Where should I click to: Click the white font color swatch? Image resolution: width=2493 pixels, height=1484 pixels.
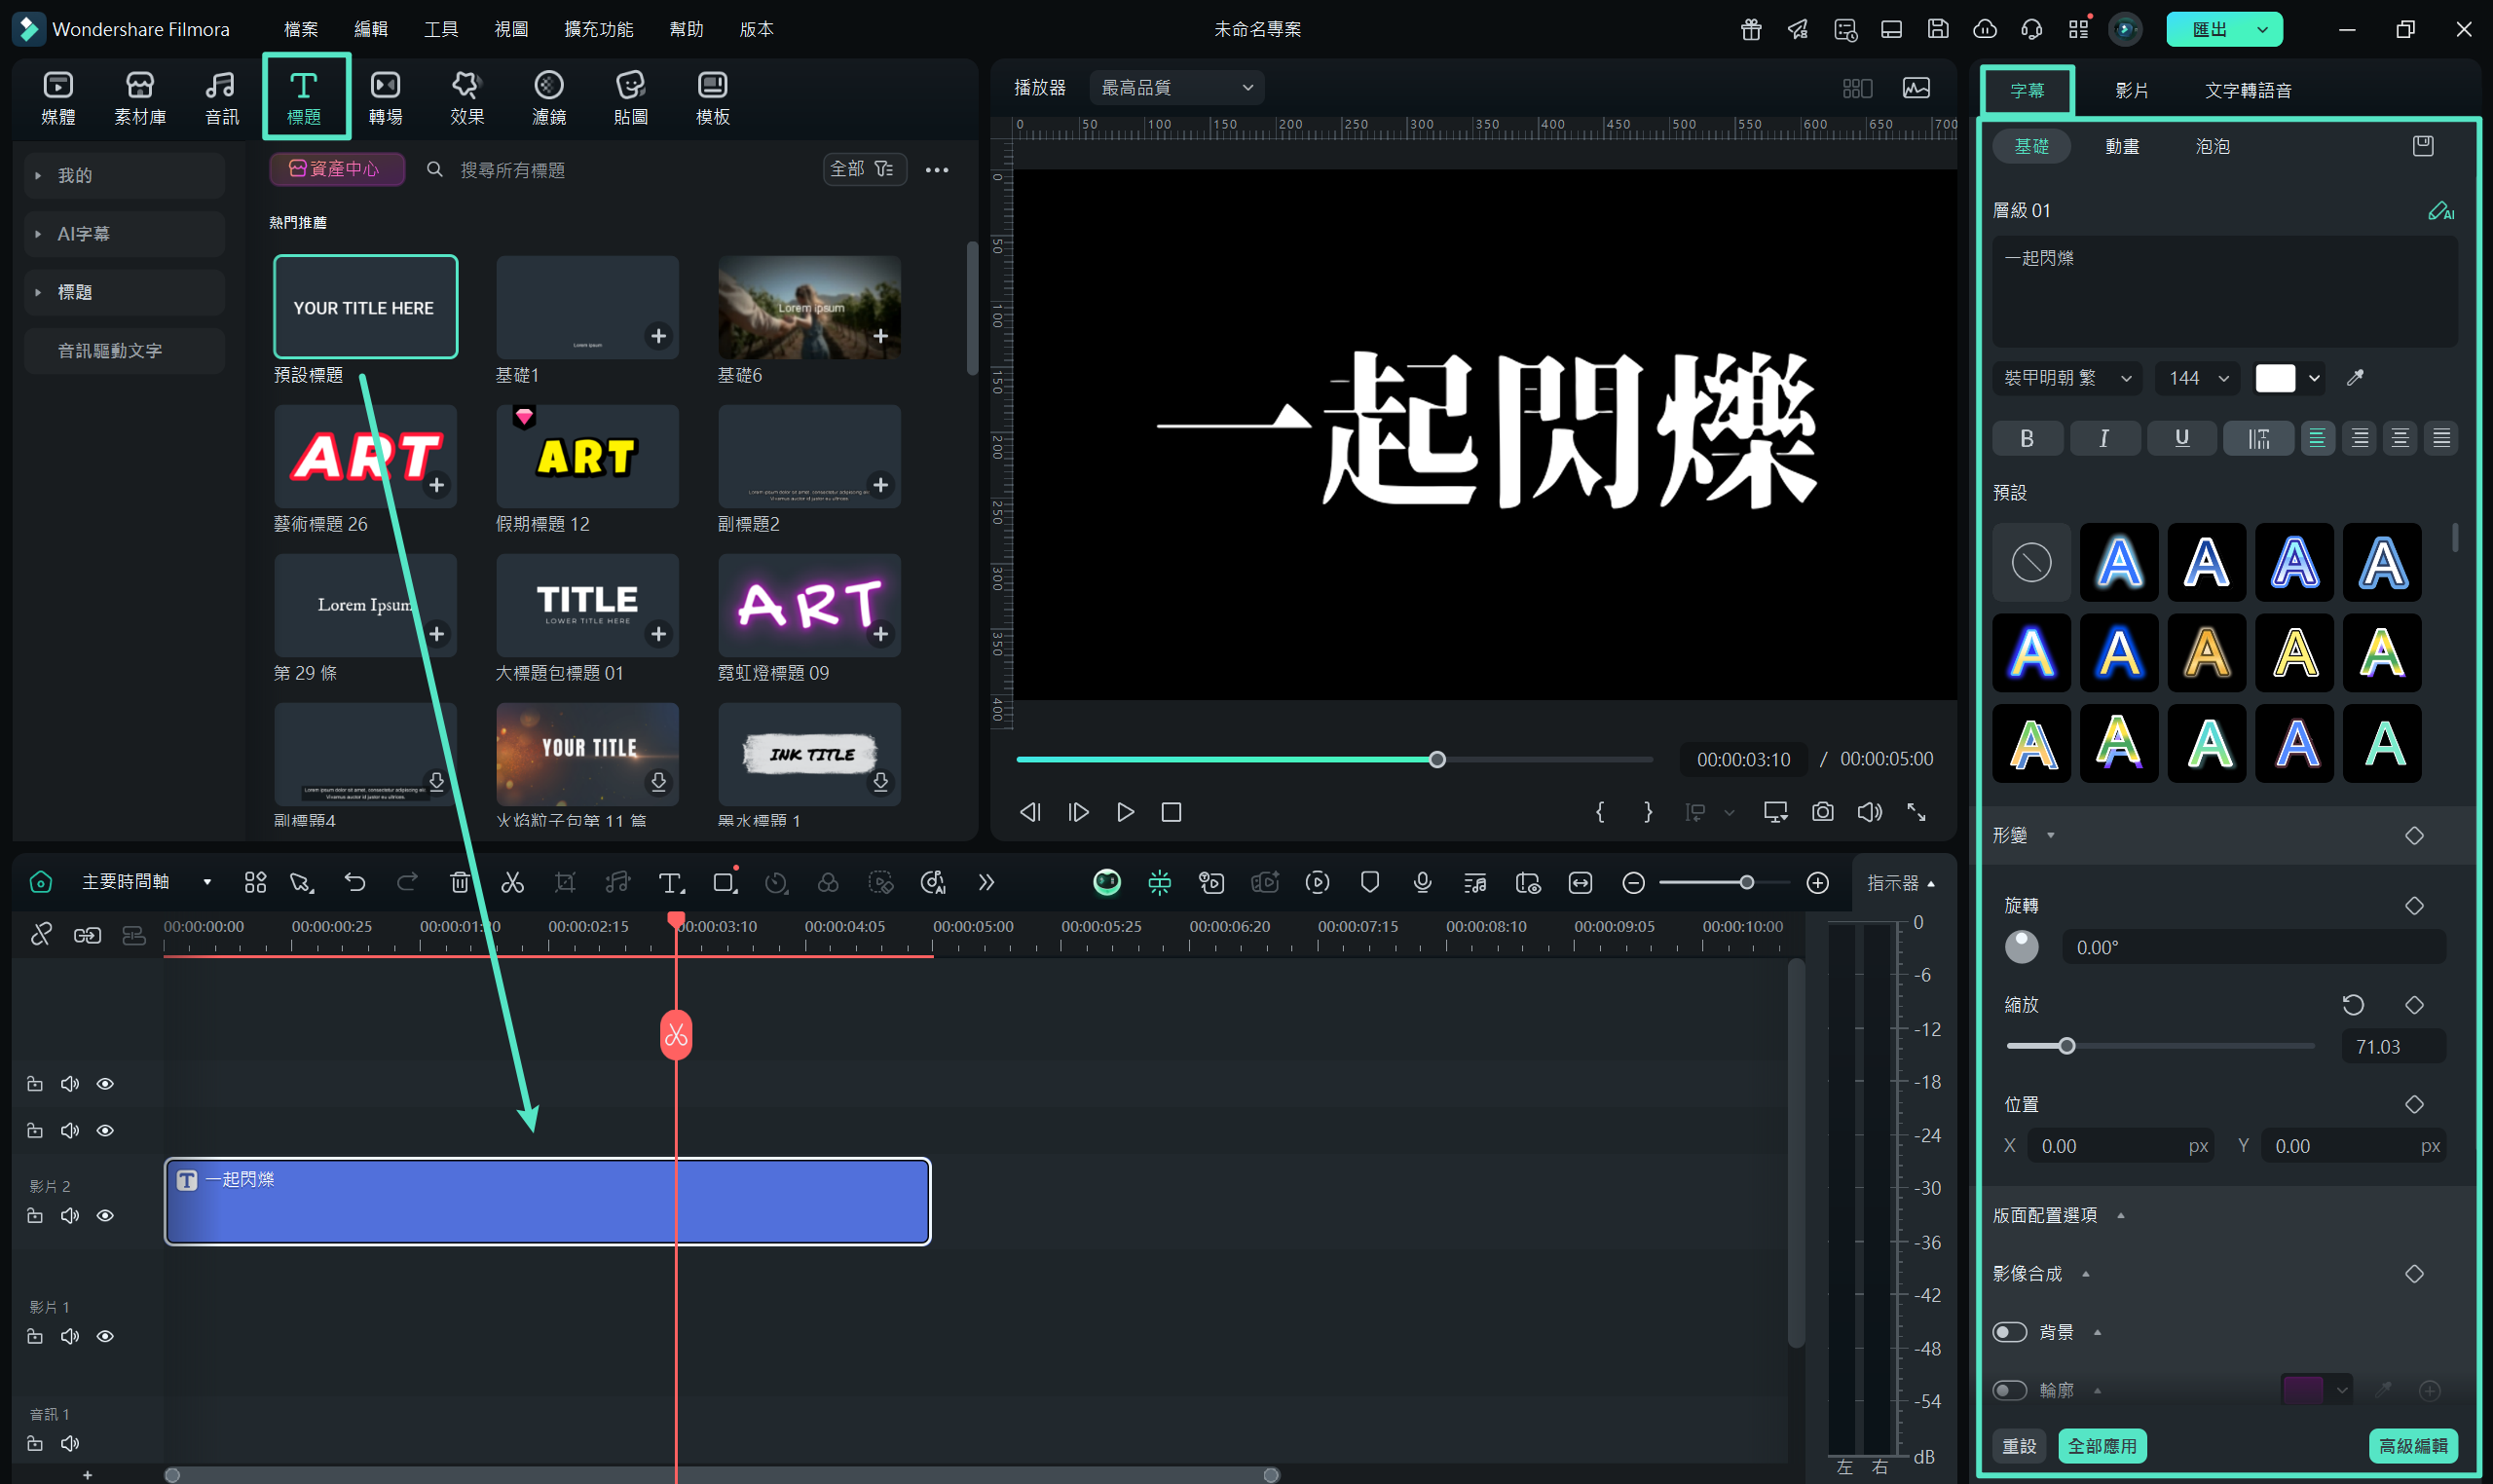click(x=2274, y=378)
